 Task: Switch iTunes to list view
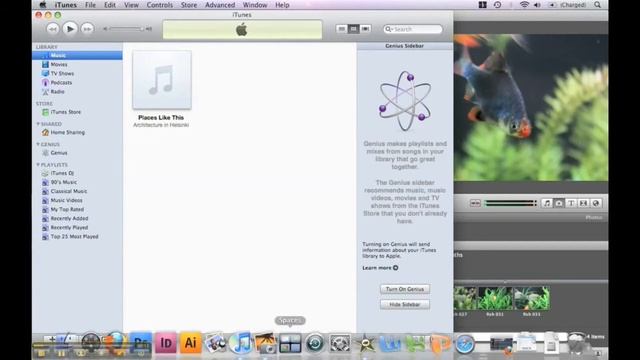[x=342, y=29]
